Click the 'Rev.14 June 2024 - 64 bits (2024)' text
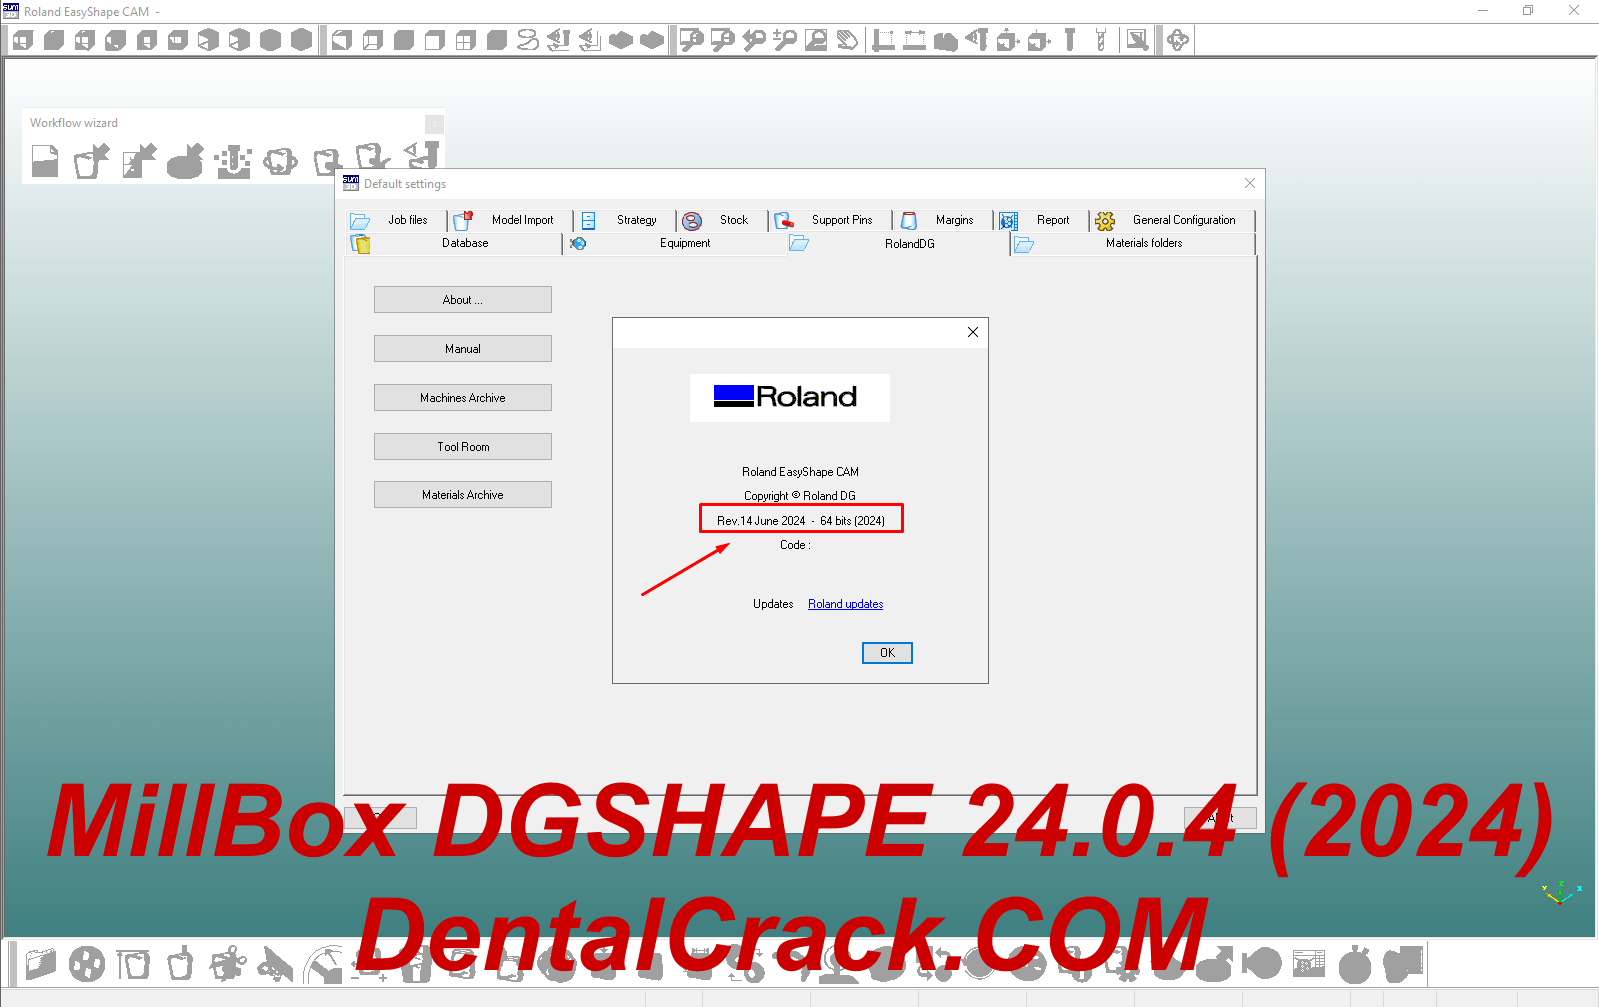1599x1007 pixels. 801,521
